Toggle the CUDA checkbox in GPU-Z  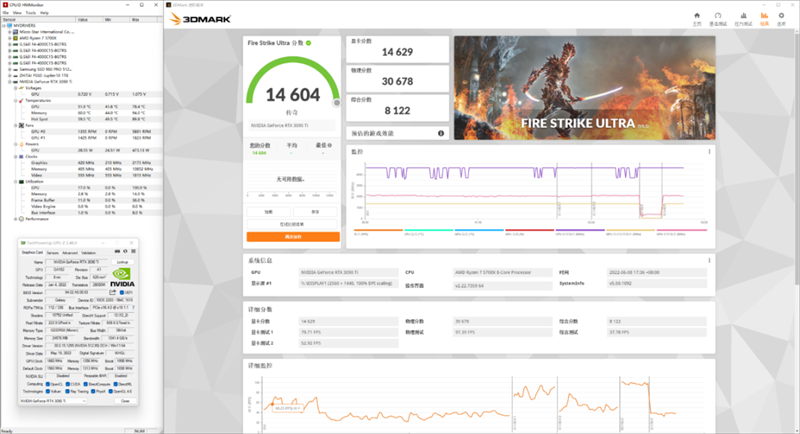click(x=68, y=384)
